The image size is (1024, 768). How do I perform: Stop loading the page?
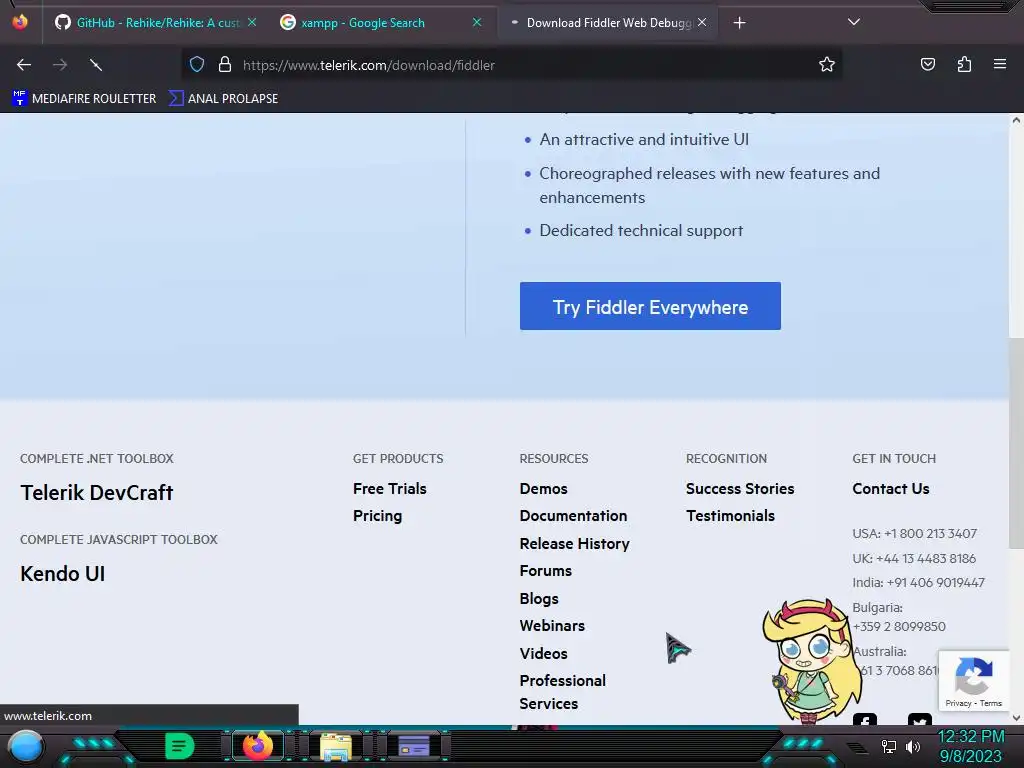pyautogui.click(x=96, y=65)
